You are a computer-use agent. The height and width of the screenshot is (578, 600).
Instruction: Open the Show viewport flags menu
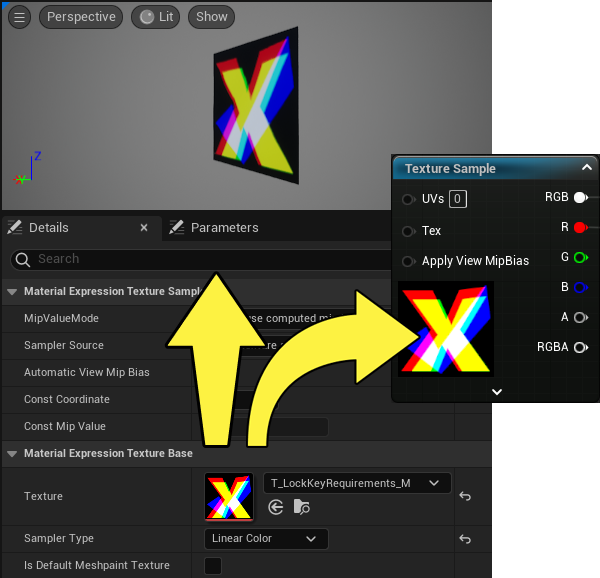(211, 17)
